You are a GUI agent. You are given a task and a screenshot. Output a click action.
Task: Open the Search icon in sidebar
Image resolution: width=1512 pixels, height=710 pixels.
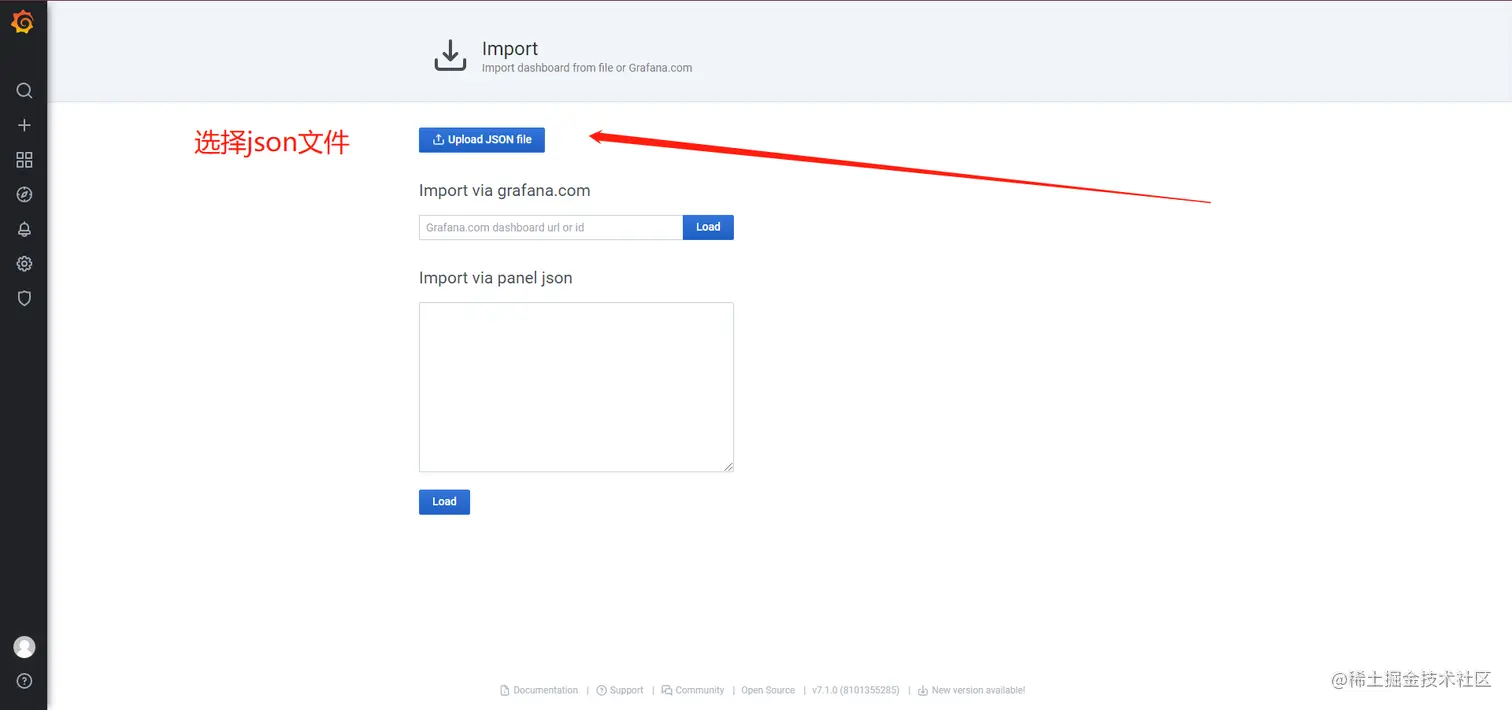[24, 91]
